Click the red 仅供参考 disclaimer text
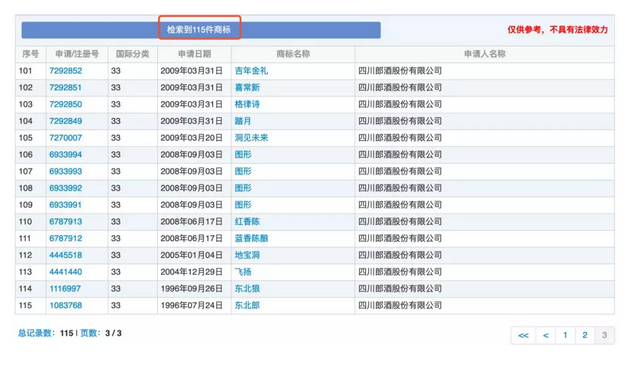Viewport: 633px width, 371px height. [558, 30]
